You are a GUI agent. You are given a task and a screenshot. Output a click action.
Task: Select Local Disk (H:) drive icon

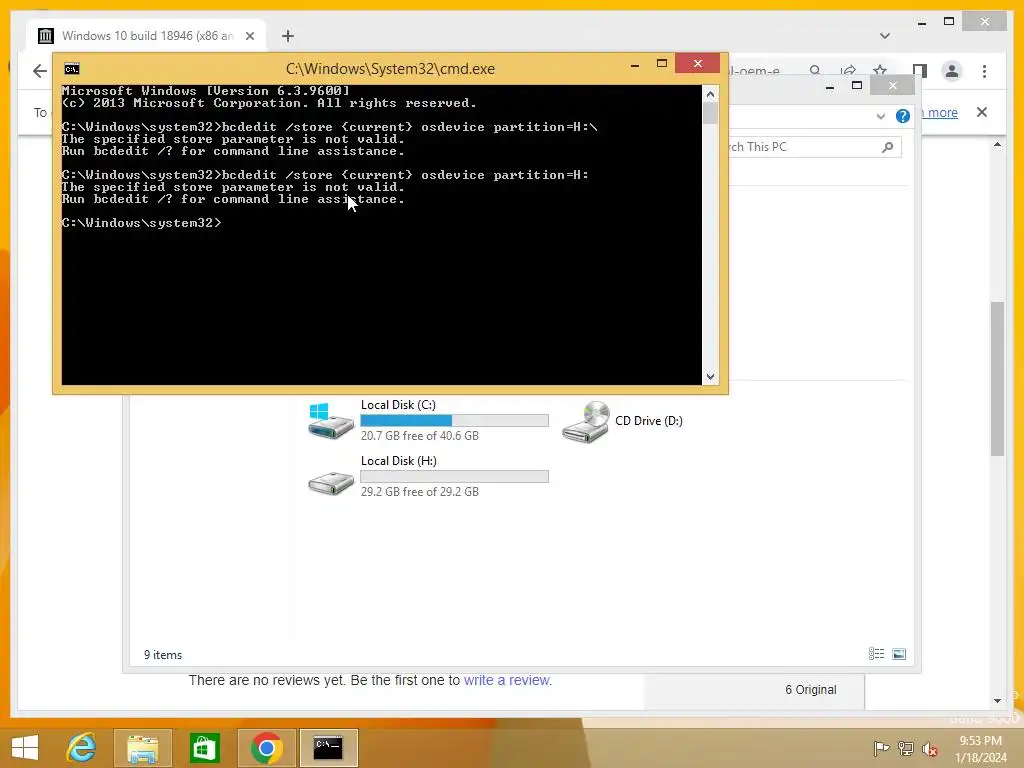pos(331,483)
